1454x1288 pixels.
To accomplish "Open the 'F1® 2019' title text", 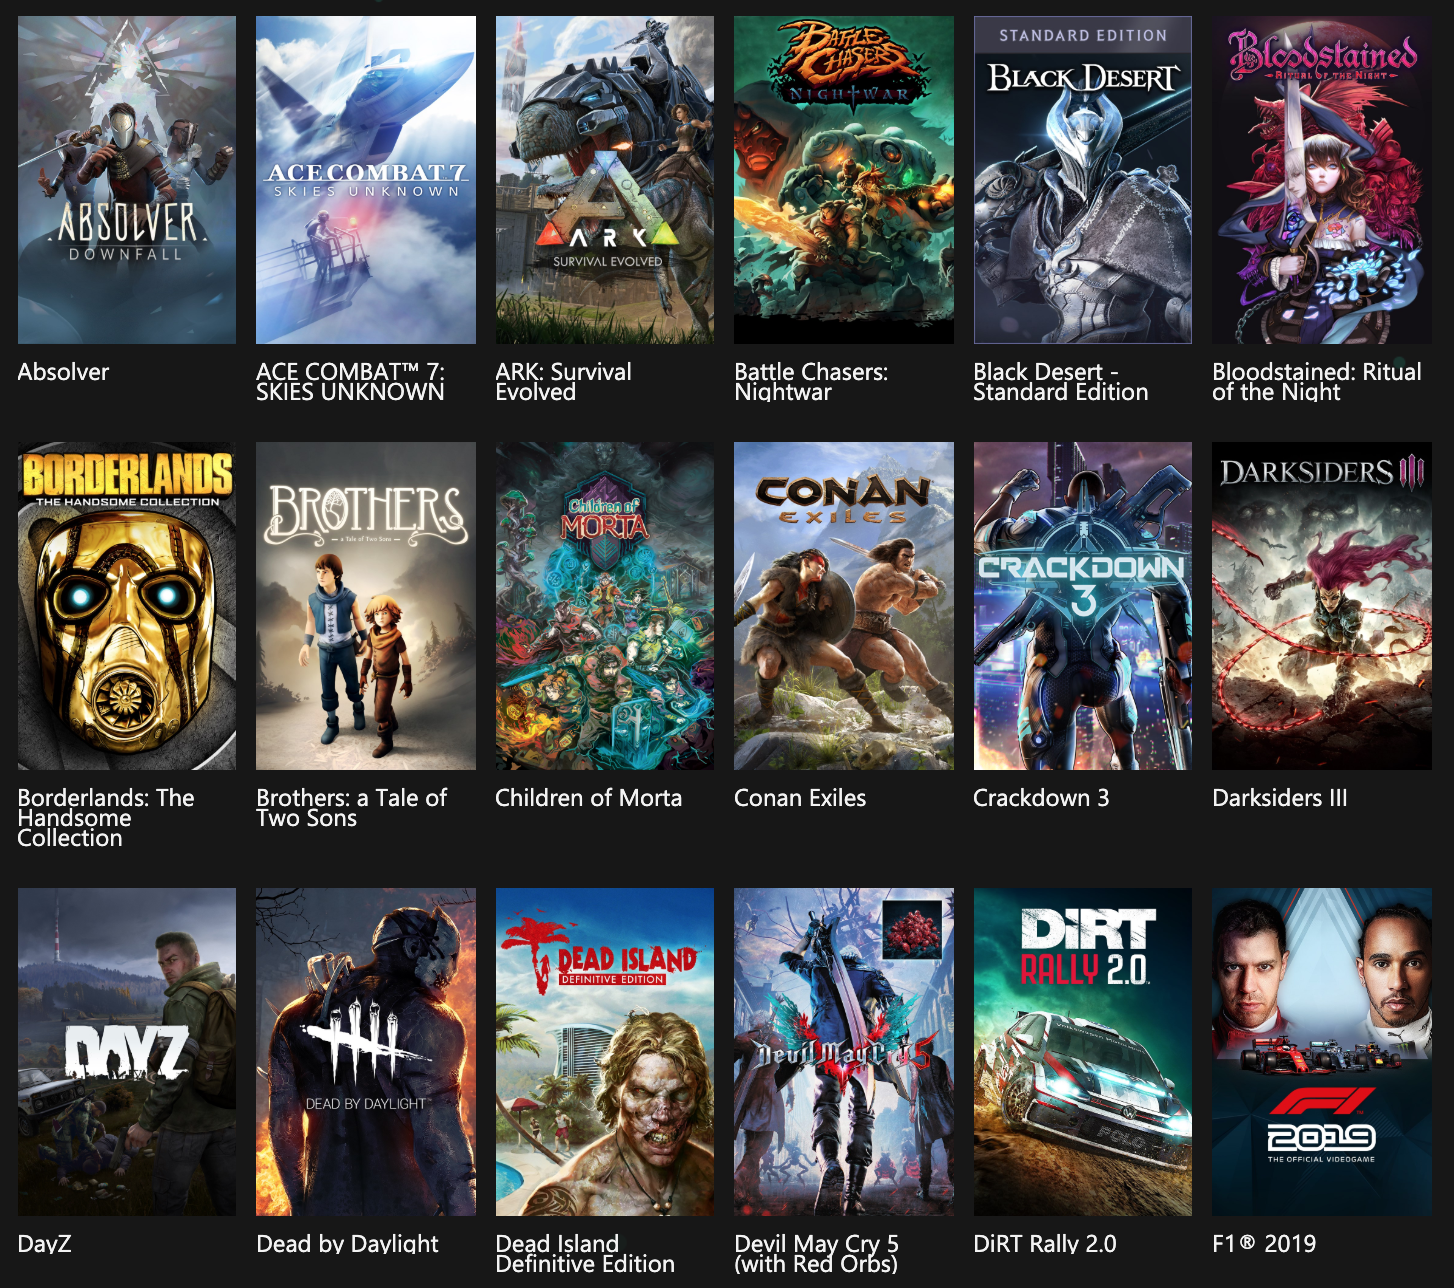I will coord(1264,1244).
